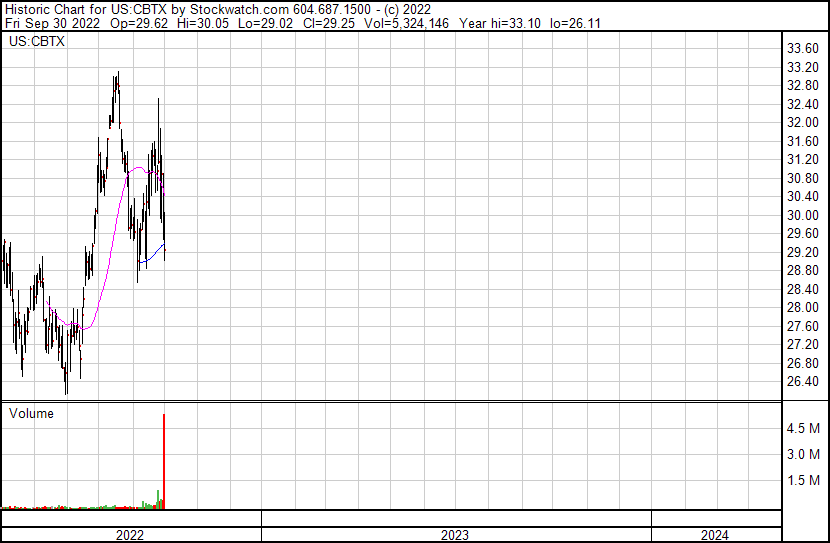
Task: Click the tall red volume spike bar
Action: (x=163, y=460)
